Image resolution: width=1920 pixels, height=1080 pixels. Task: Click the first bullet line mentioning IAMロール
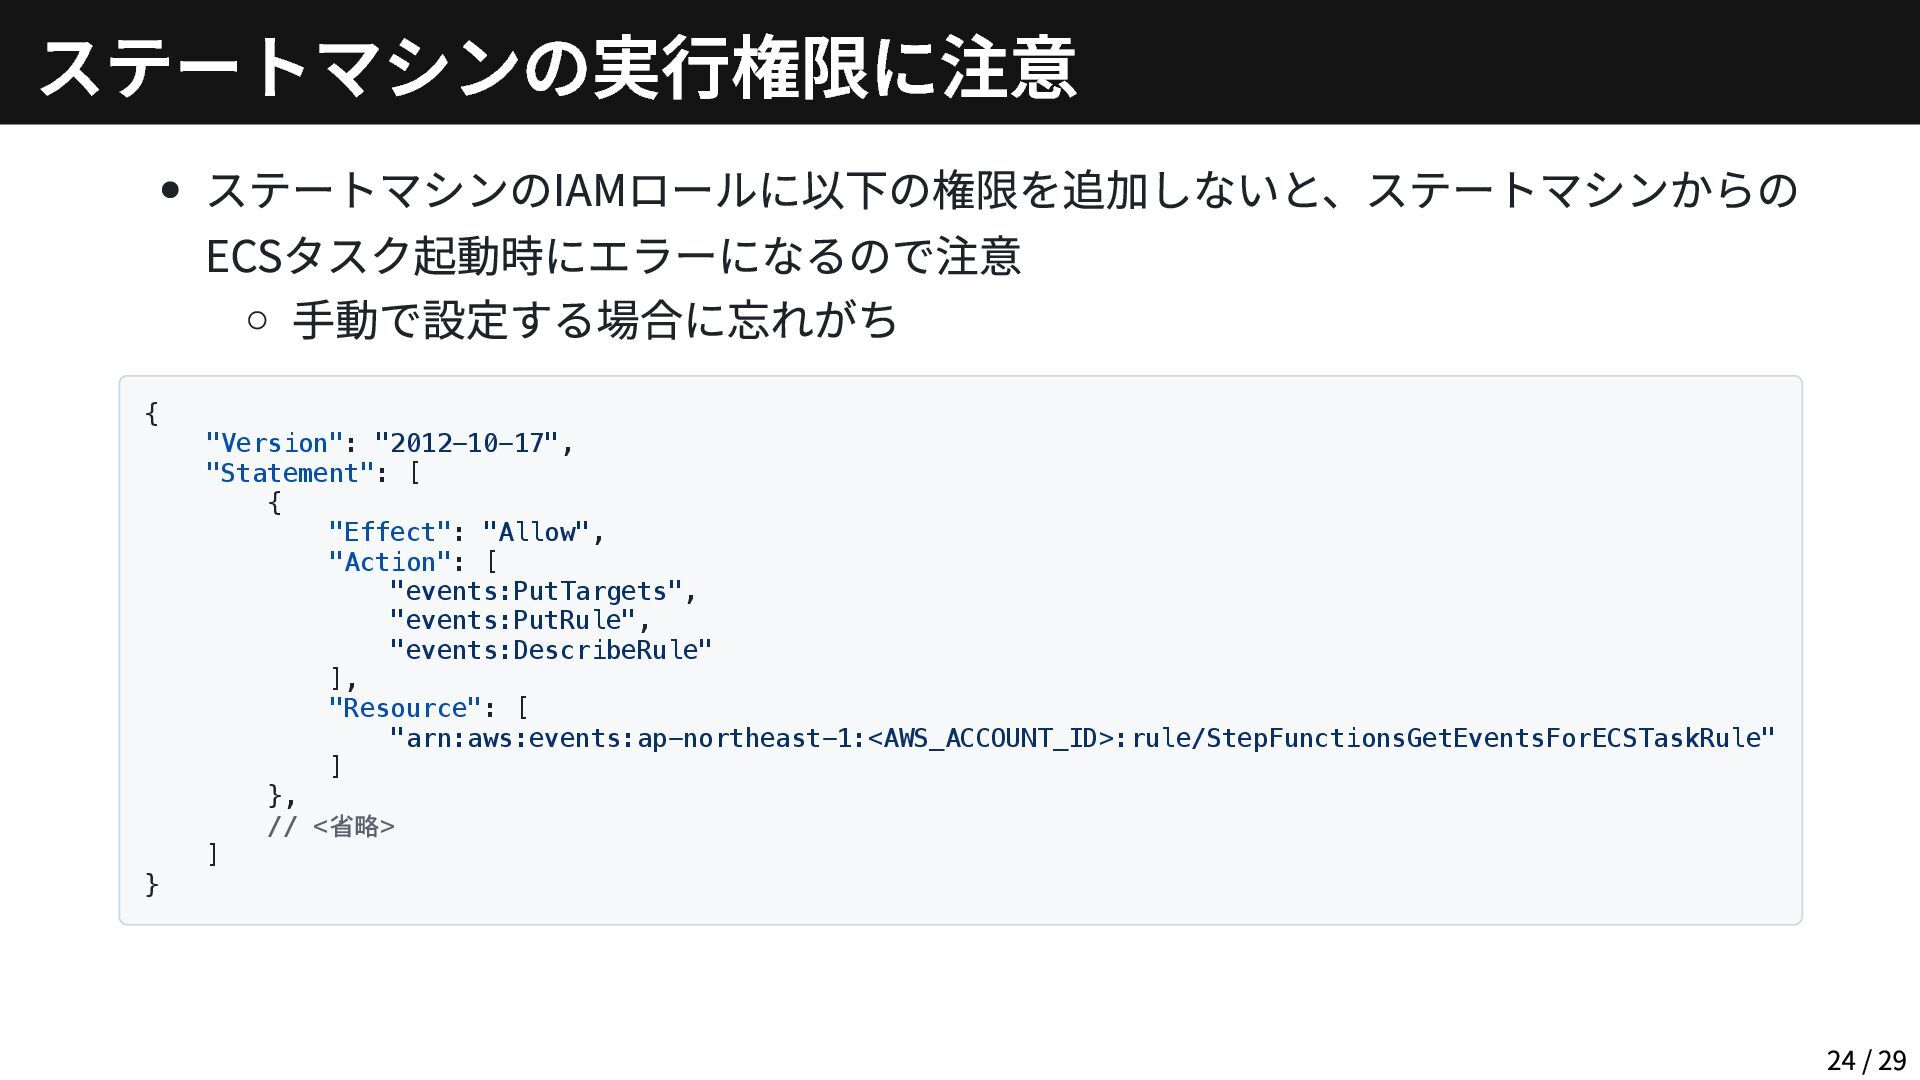click(1001, 190)
